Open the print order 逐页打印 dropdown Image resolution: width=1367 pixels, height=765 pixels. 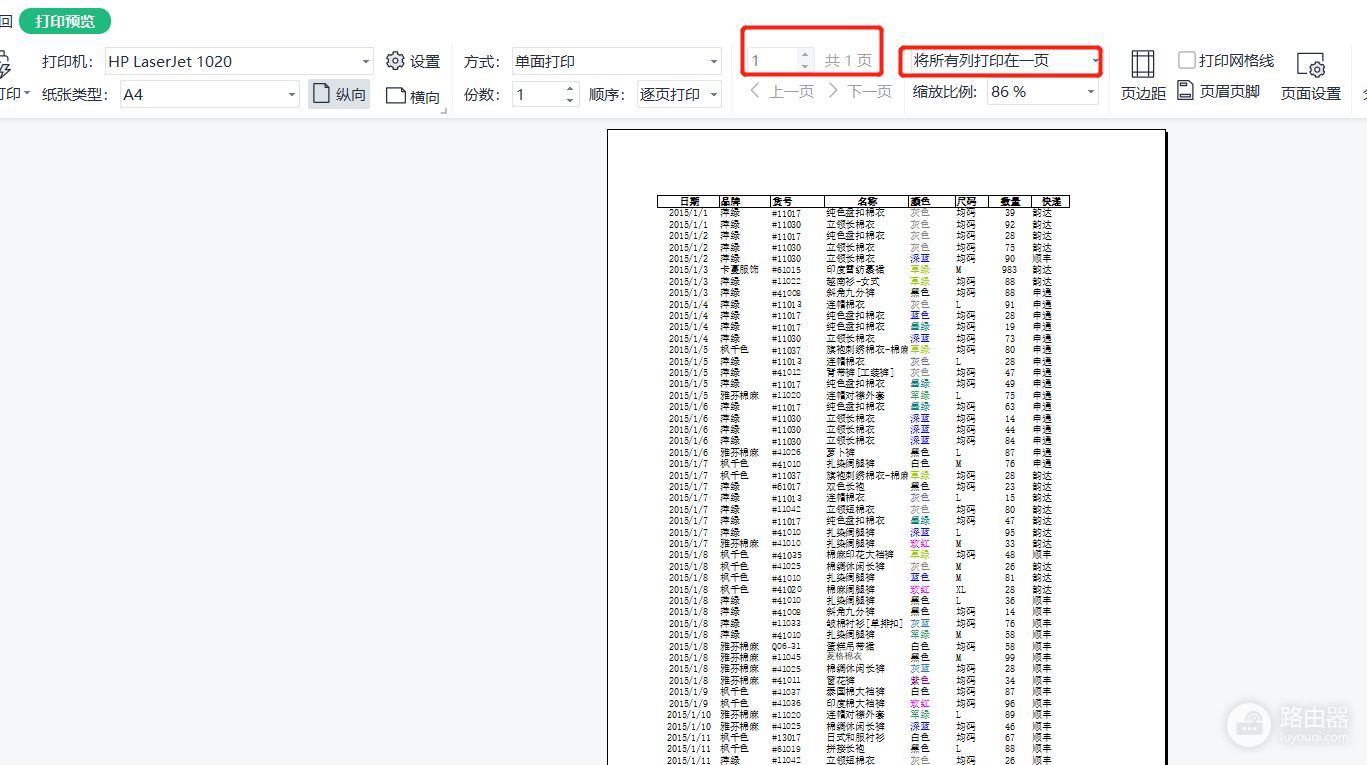coord(679,95)
